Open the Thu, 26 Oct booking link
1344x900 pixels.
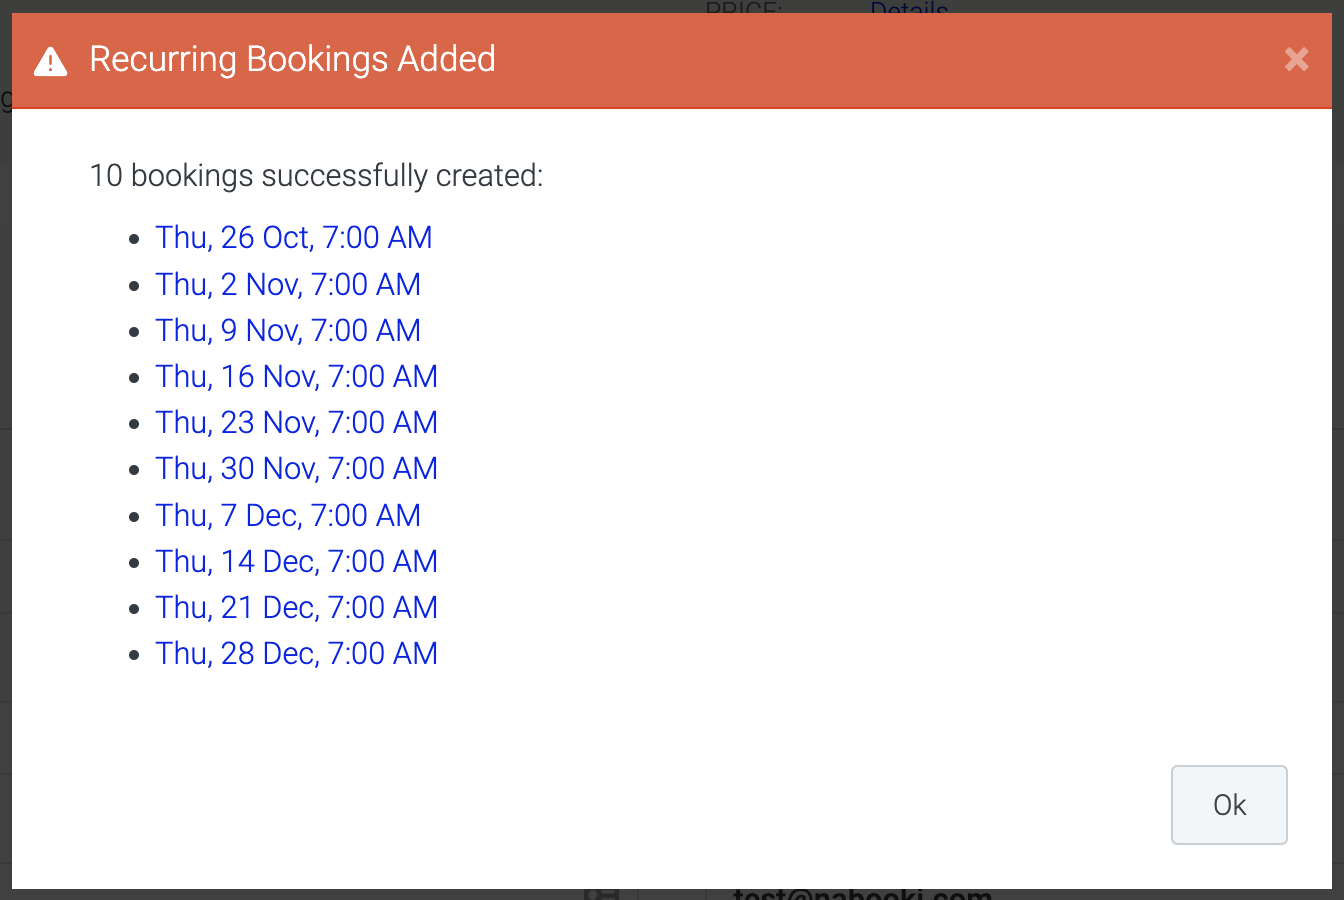(x=293, y=238)
